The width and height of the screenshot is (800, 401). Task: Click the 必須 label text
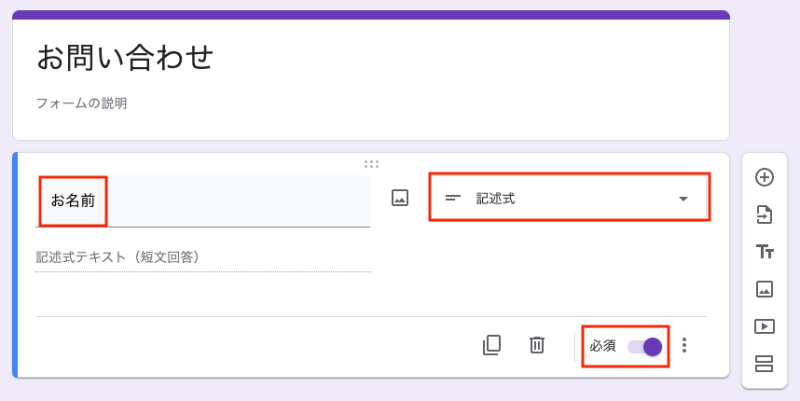pos(602,346)
